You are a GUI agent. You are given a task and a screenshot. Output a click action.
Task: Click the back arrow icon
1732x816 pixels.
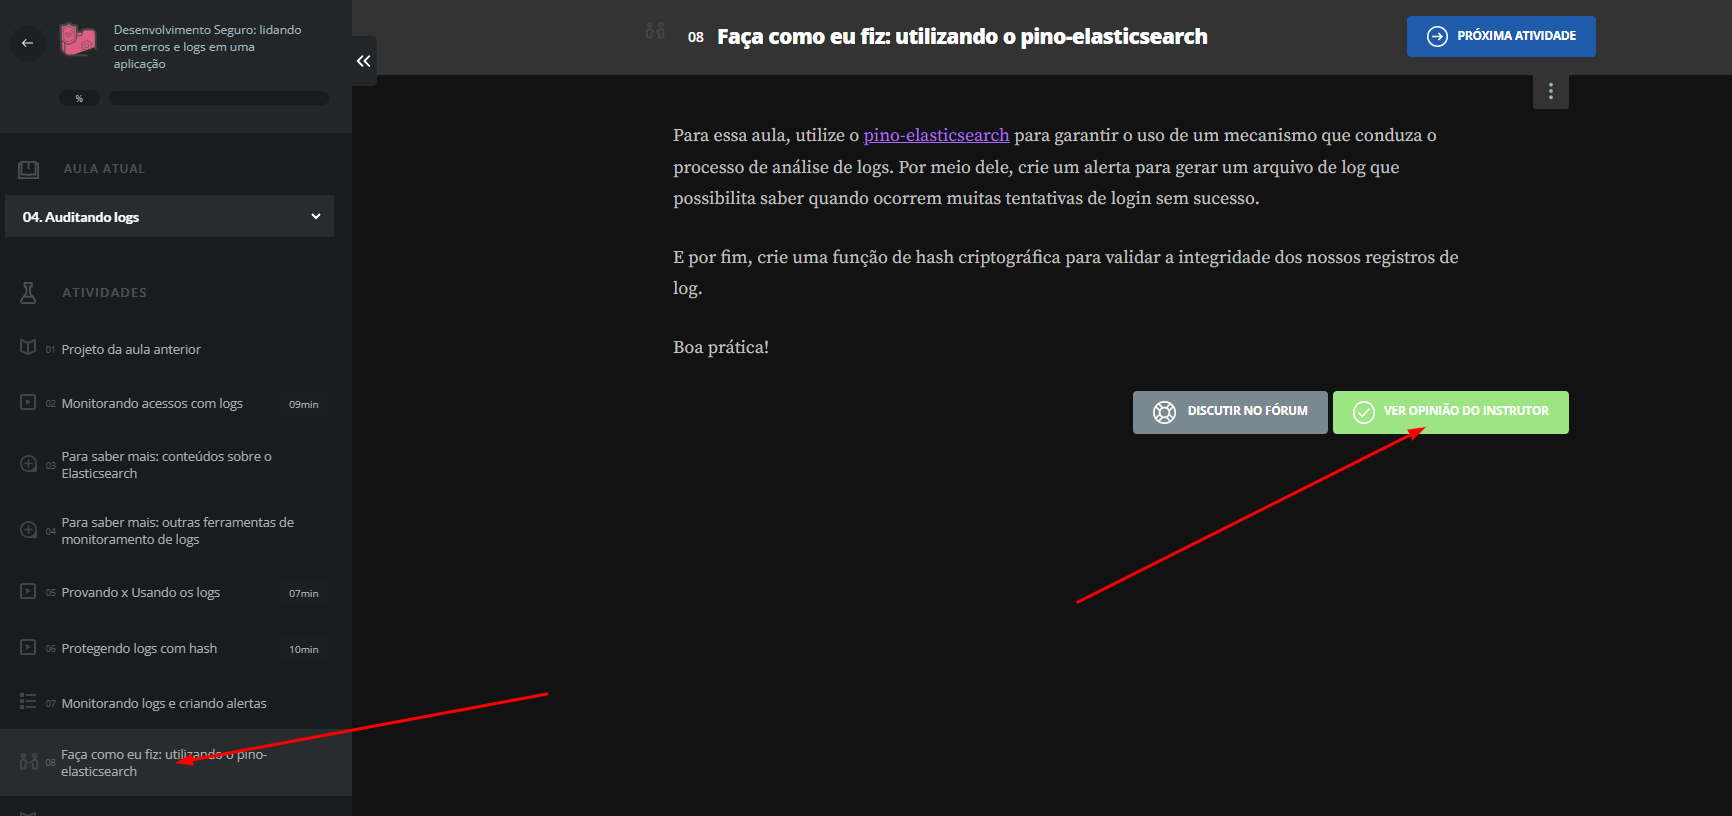coord(27,43)
